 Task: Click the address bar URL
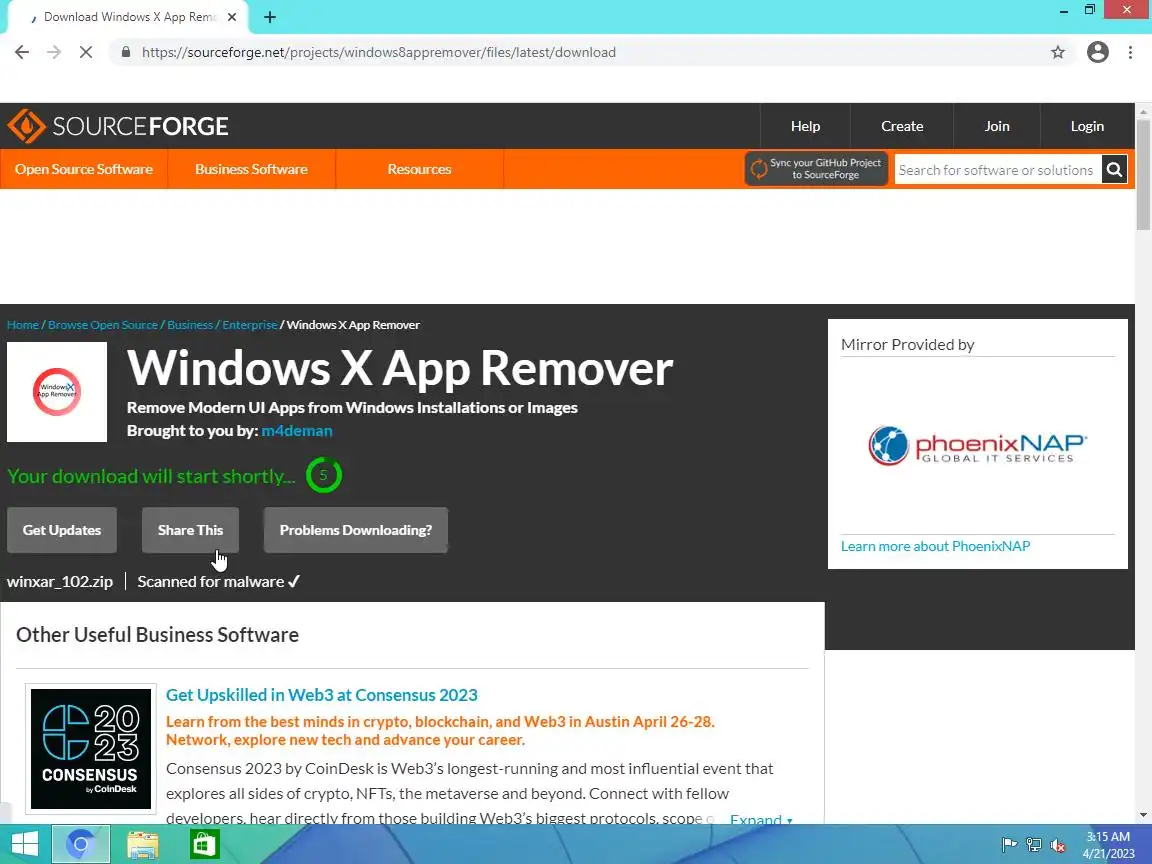tap(379, 52)
